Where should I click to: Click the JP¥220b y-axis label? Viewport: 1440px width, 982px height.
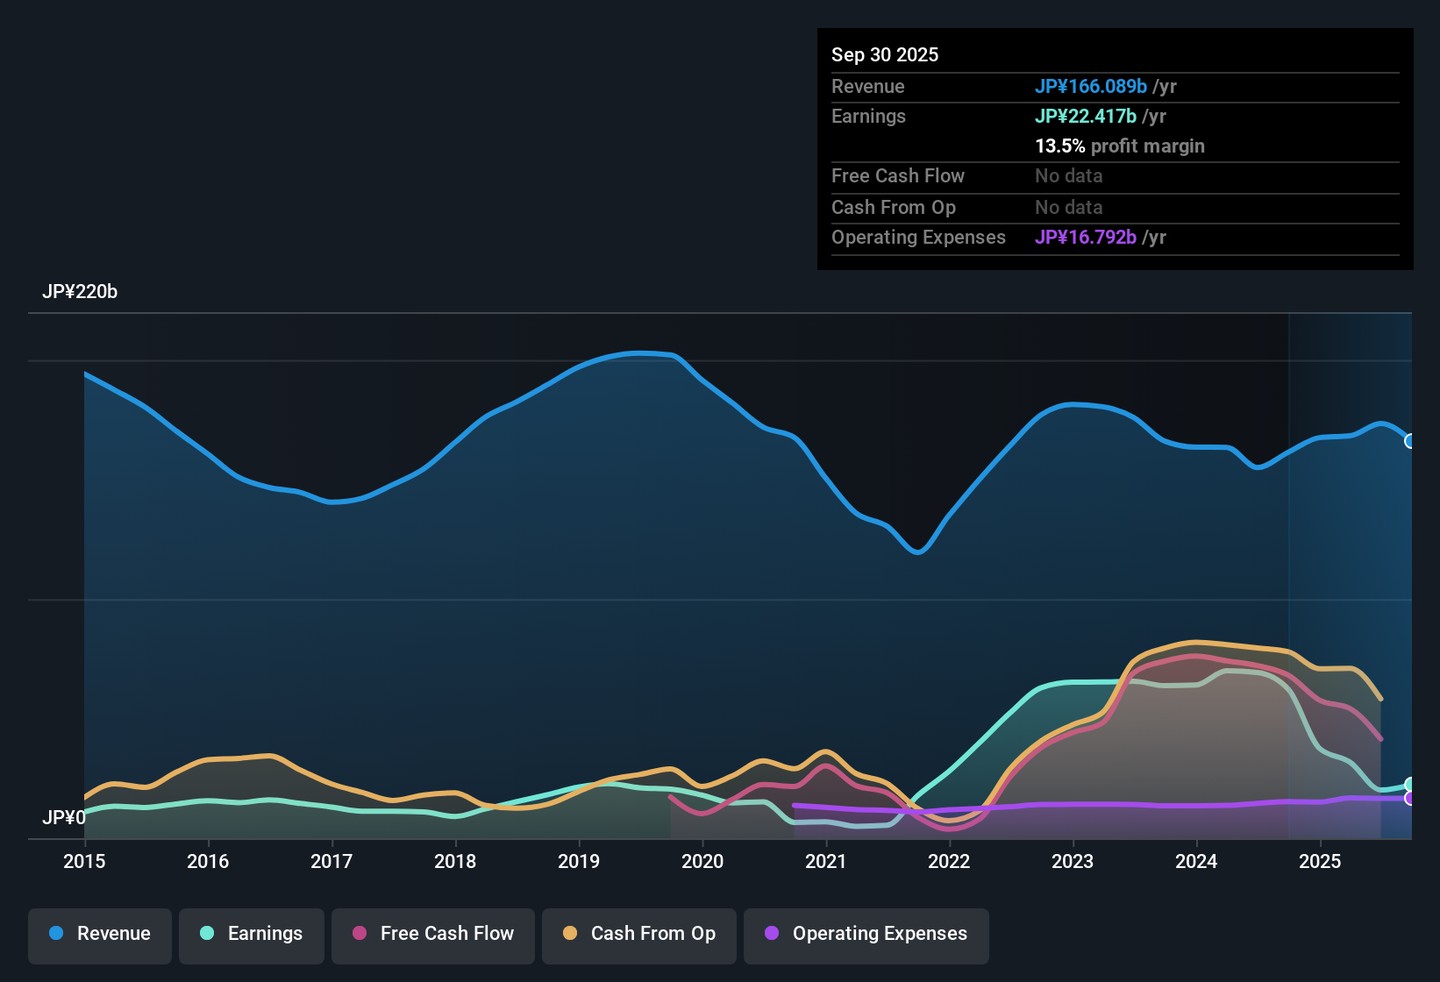(80, 292)
